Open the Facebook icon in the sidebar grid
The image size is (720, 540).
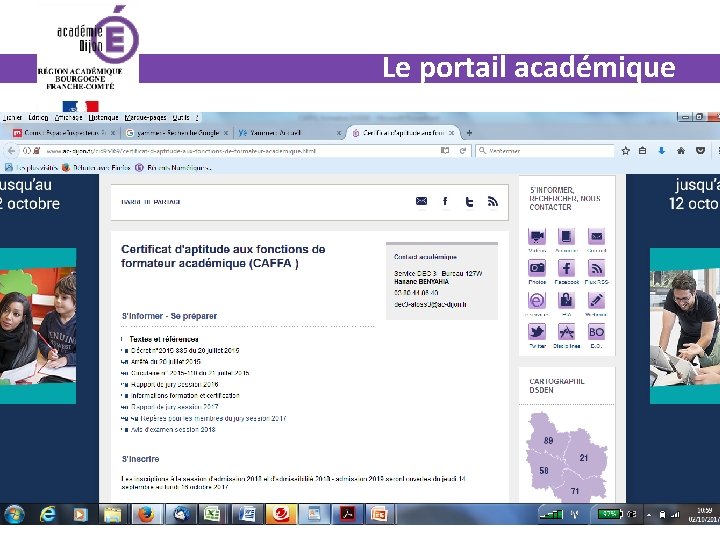coord(566,268)
